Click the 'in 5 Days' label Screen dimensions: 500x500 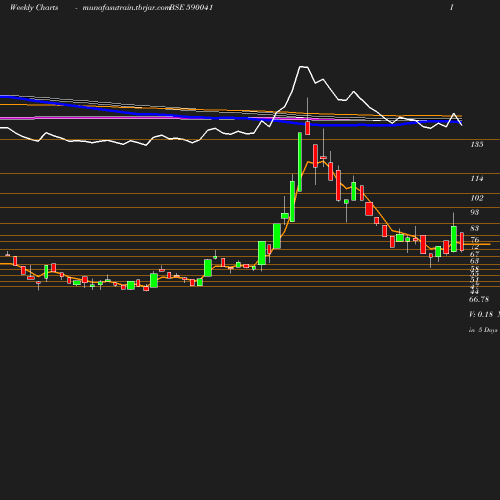(x=483, y=330)
